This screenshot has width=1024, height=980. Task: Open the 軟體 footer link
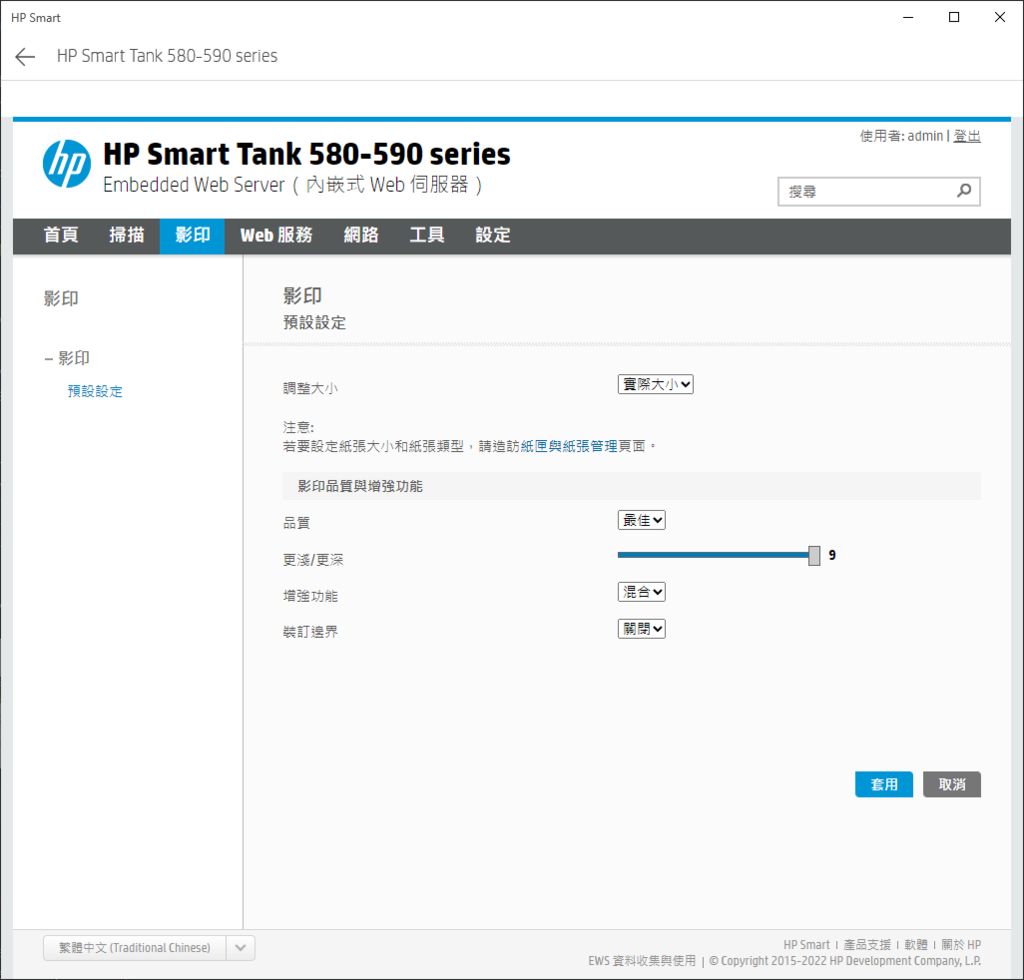pos(916,945)
